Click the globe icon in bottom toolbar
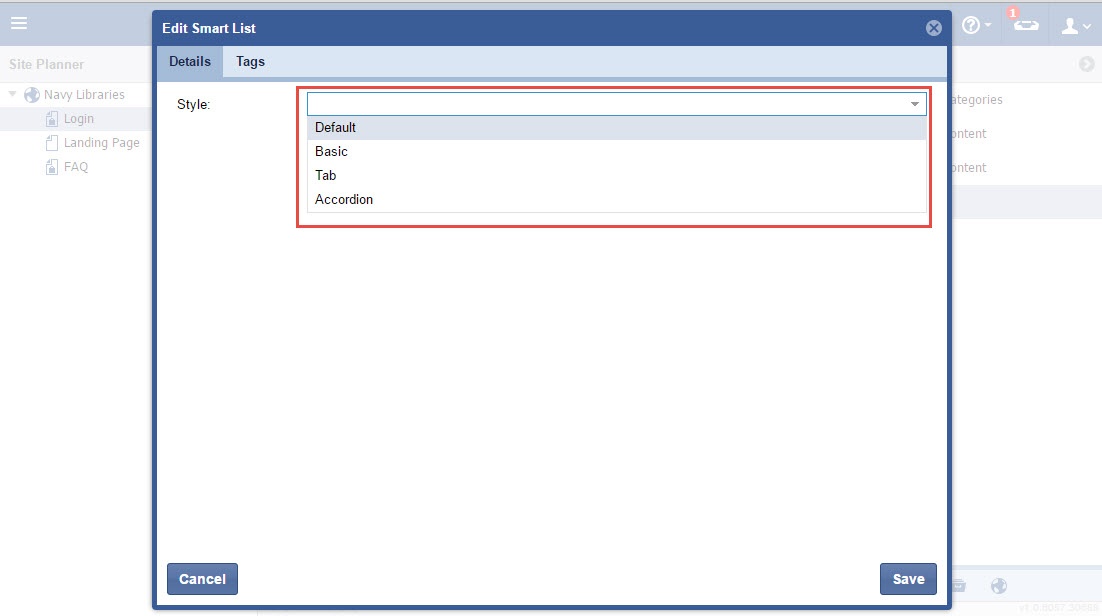The height and width of the screenshot is (616, 1102). 999,586
